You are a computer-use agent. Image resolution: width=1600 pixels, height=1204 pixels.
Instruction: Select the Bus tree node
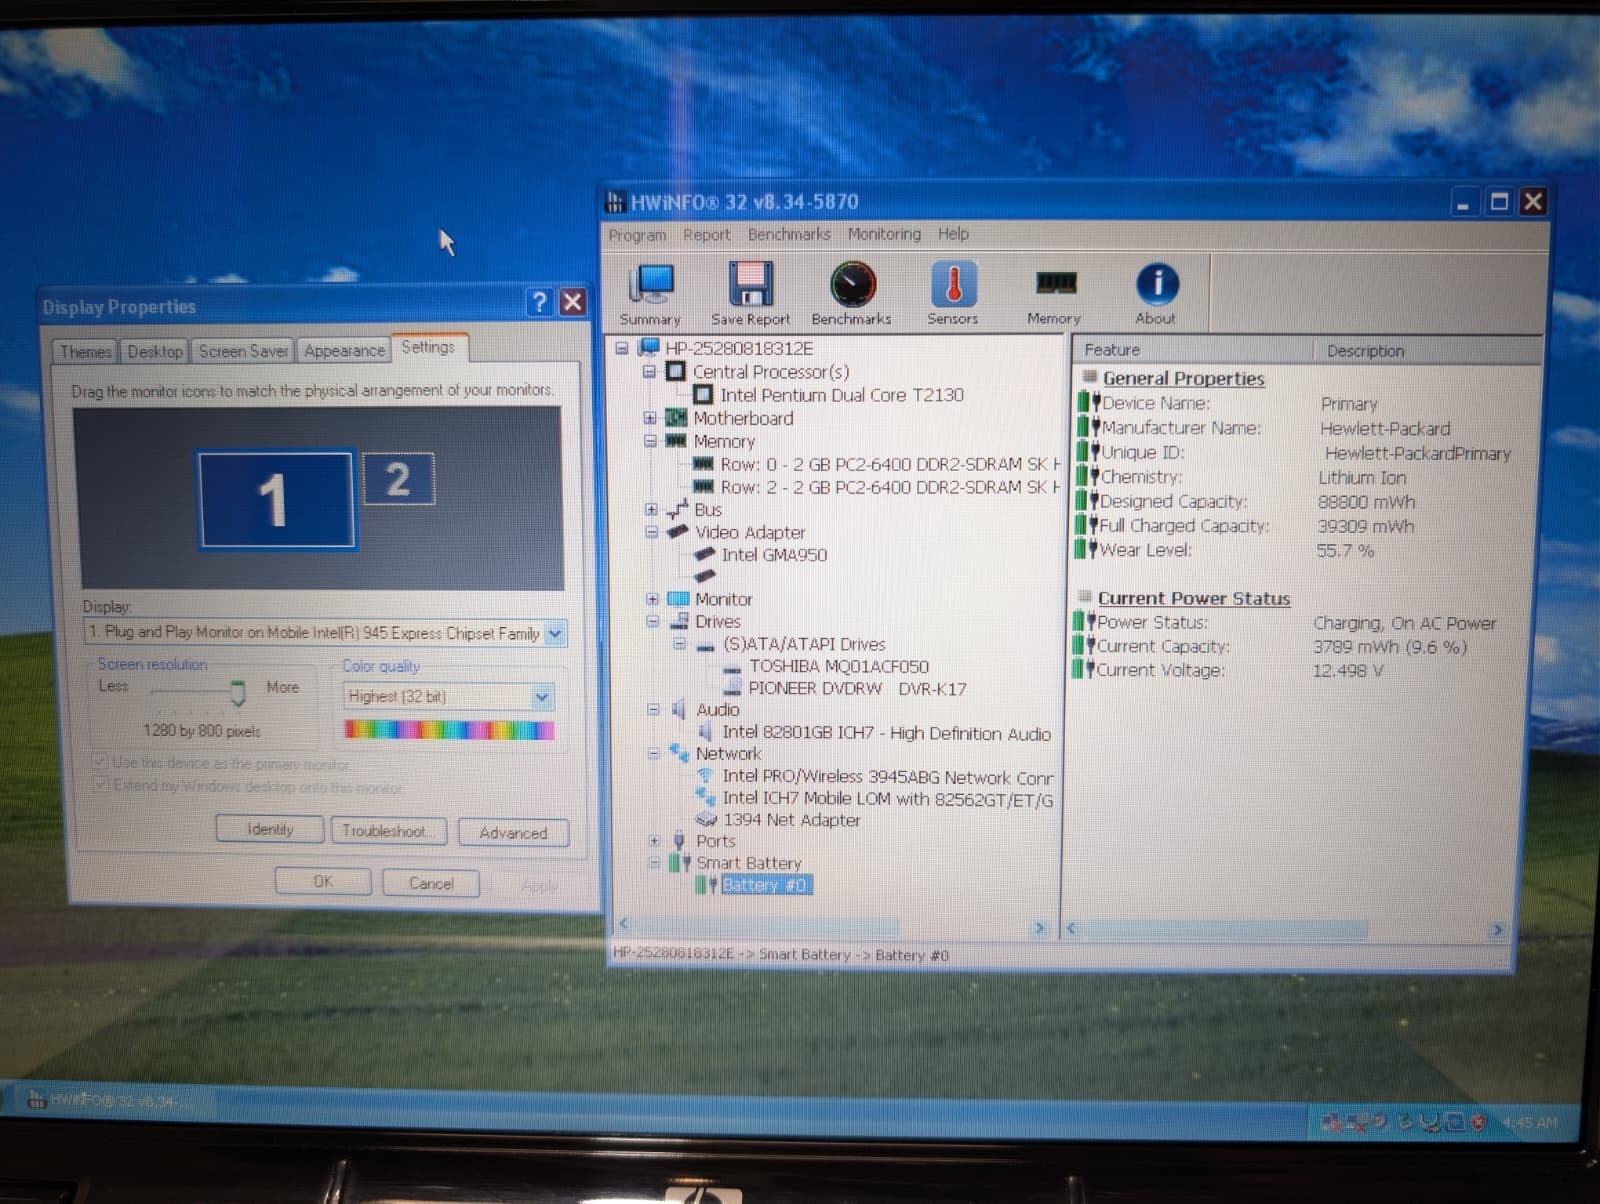pyautogui.click(x=707, y=509)
